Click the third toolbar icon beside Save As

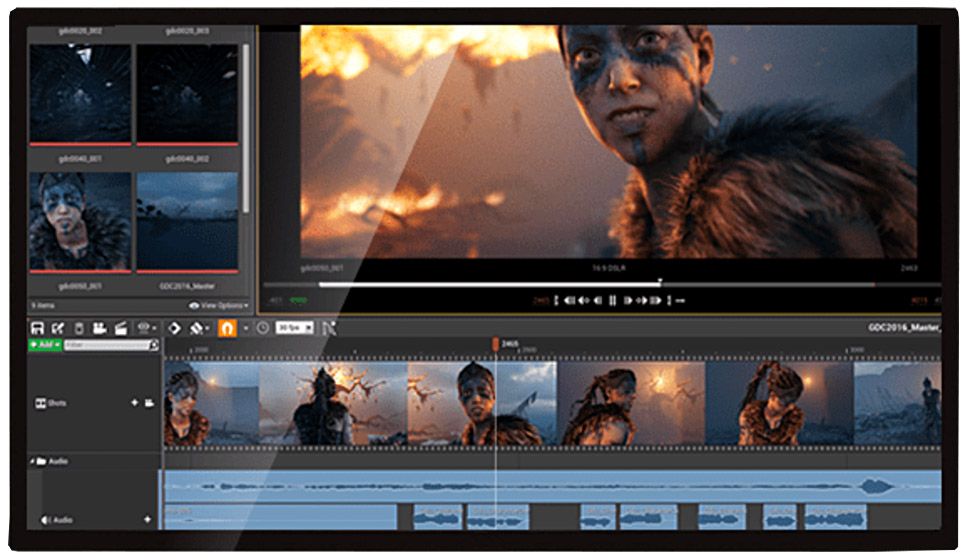pyautogui.click(x=79, y=328)
